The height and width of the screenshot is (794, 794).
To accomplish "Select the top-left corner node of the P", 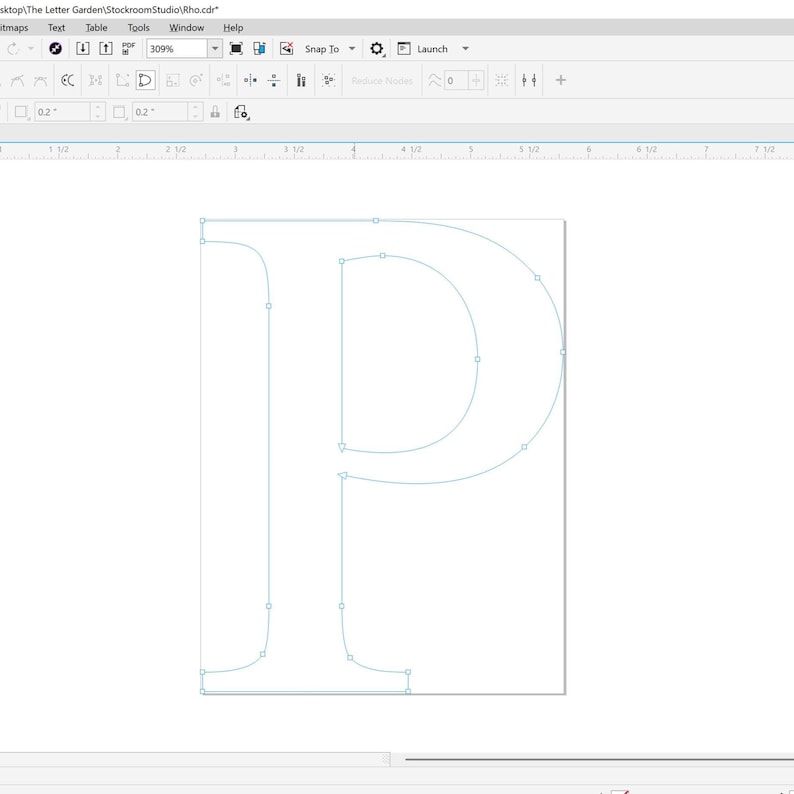I will tap(203, 221).
